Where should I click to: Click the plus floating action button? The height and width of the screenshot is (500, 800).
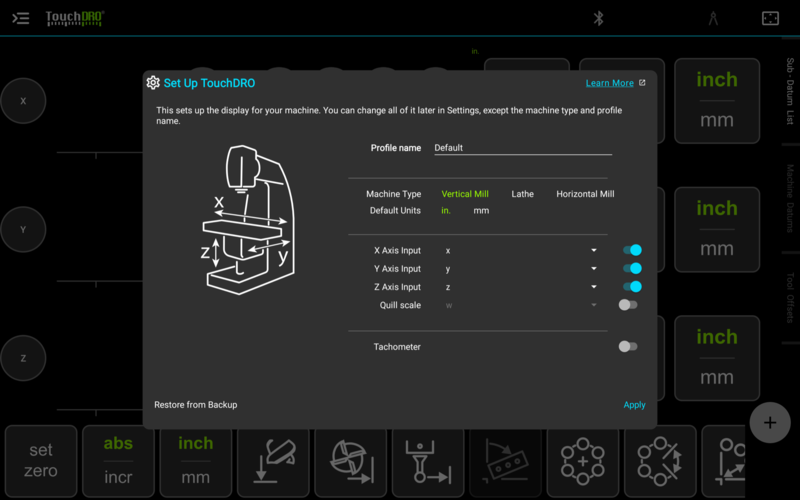coord(770,422)
